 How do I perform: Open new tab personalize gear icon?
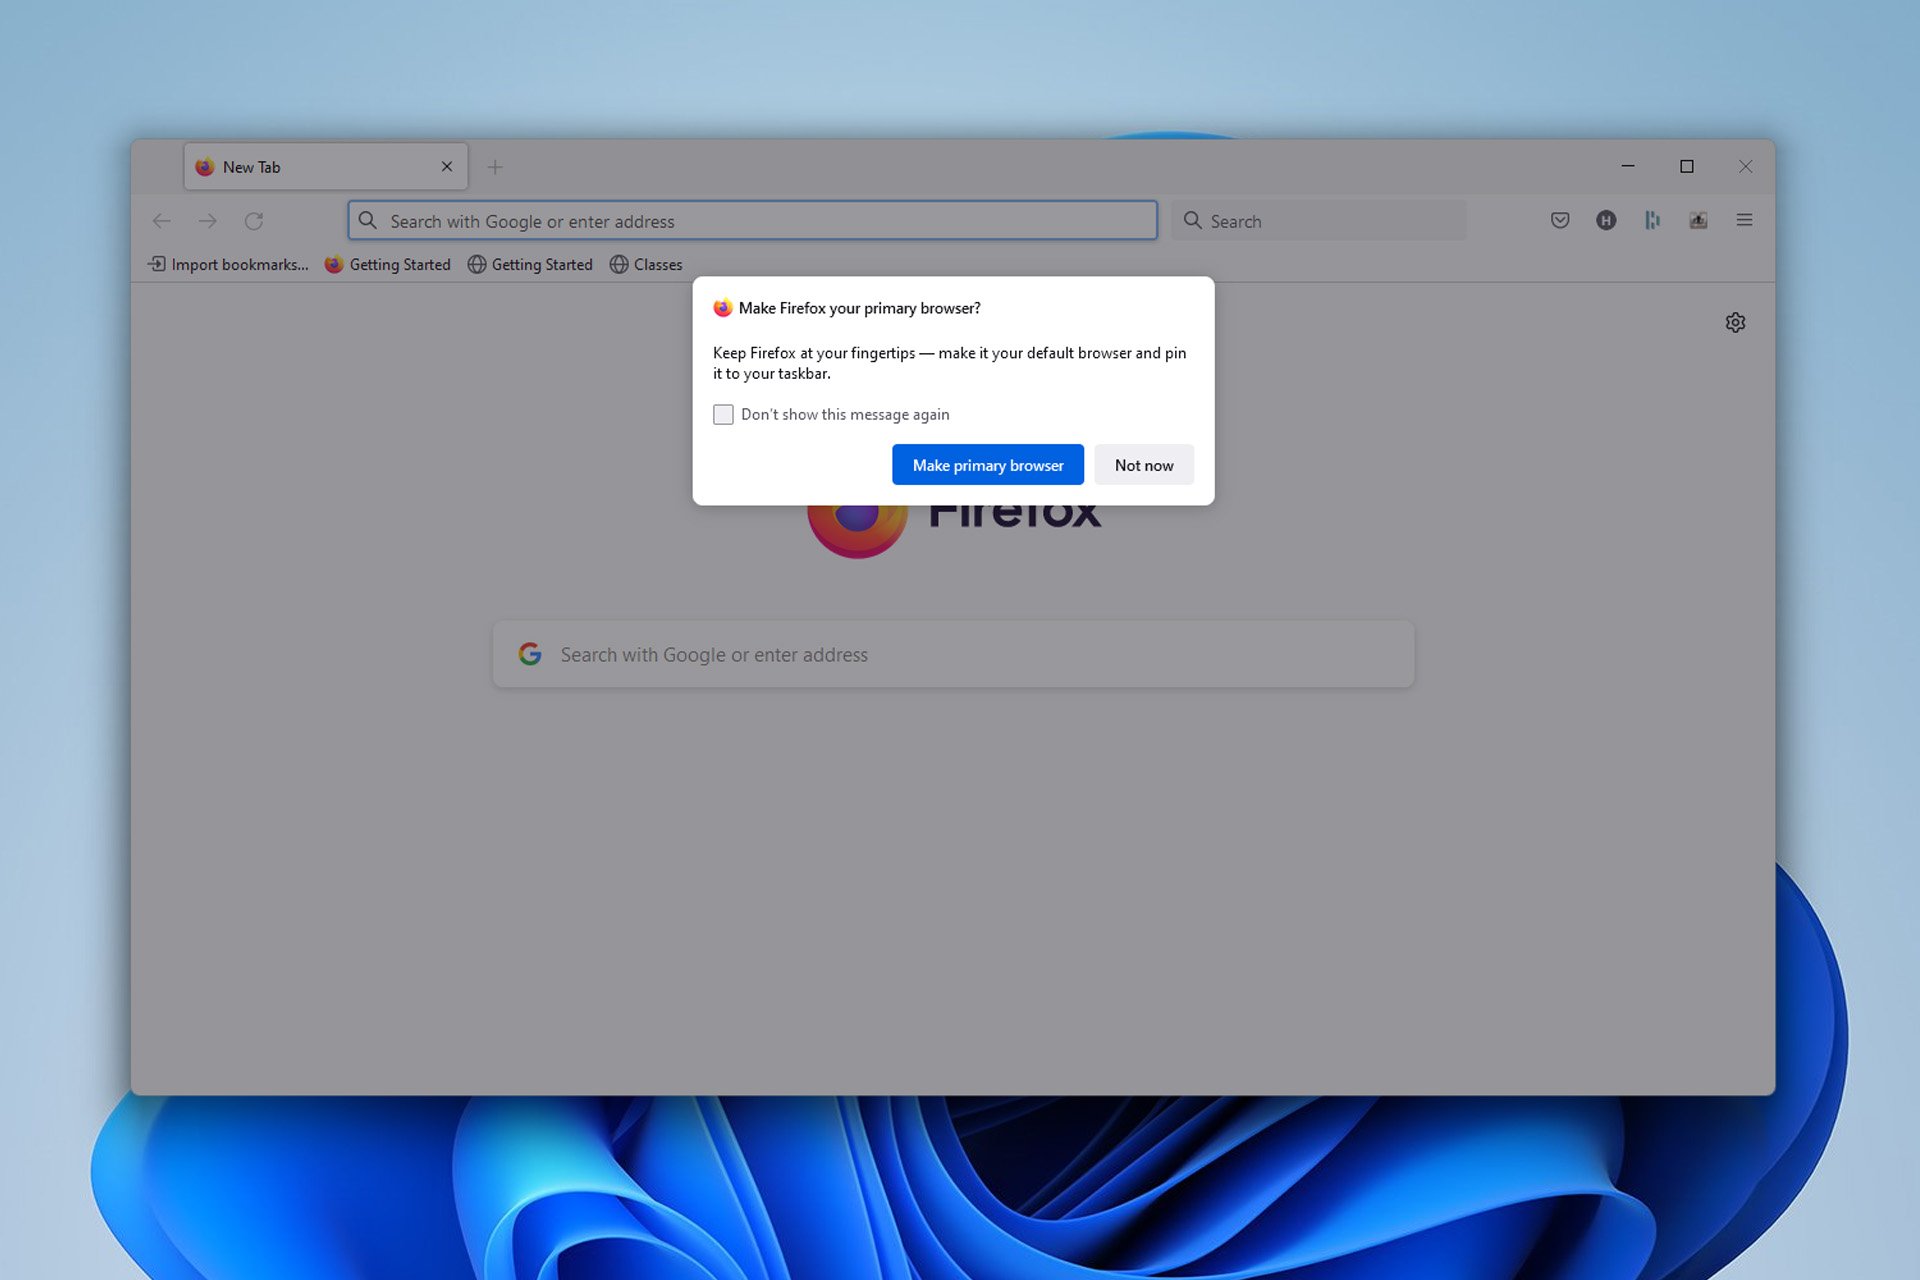(1735, 322)
